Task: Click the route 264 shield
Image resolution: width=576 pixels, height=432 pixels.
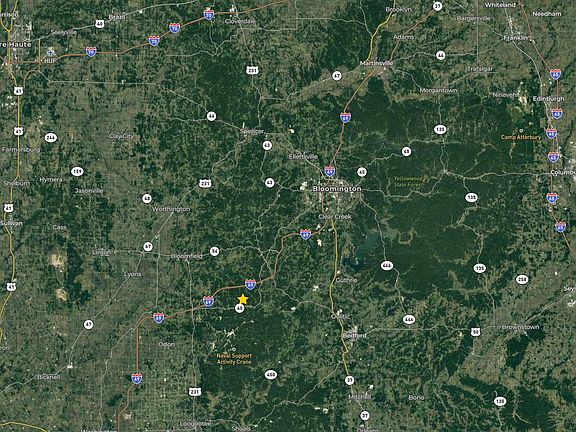Action: pos(51,138)
